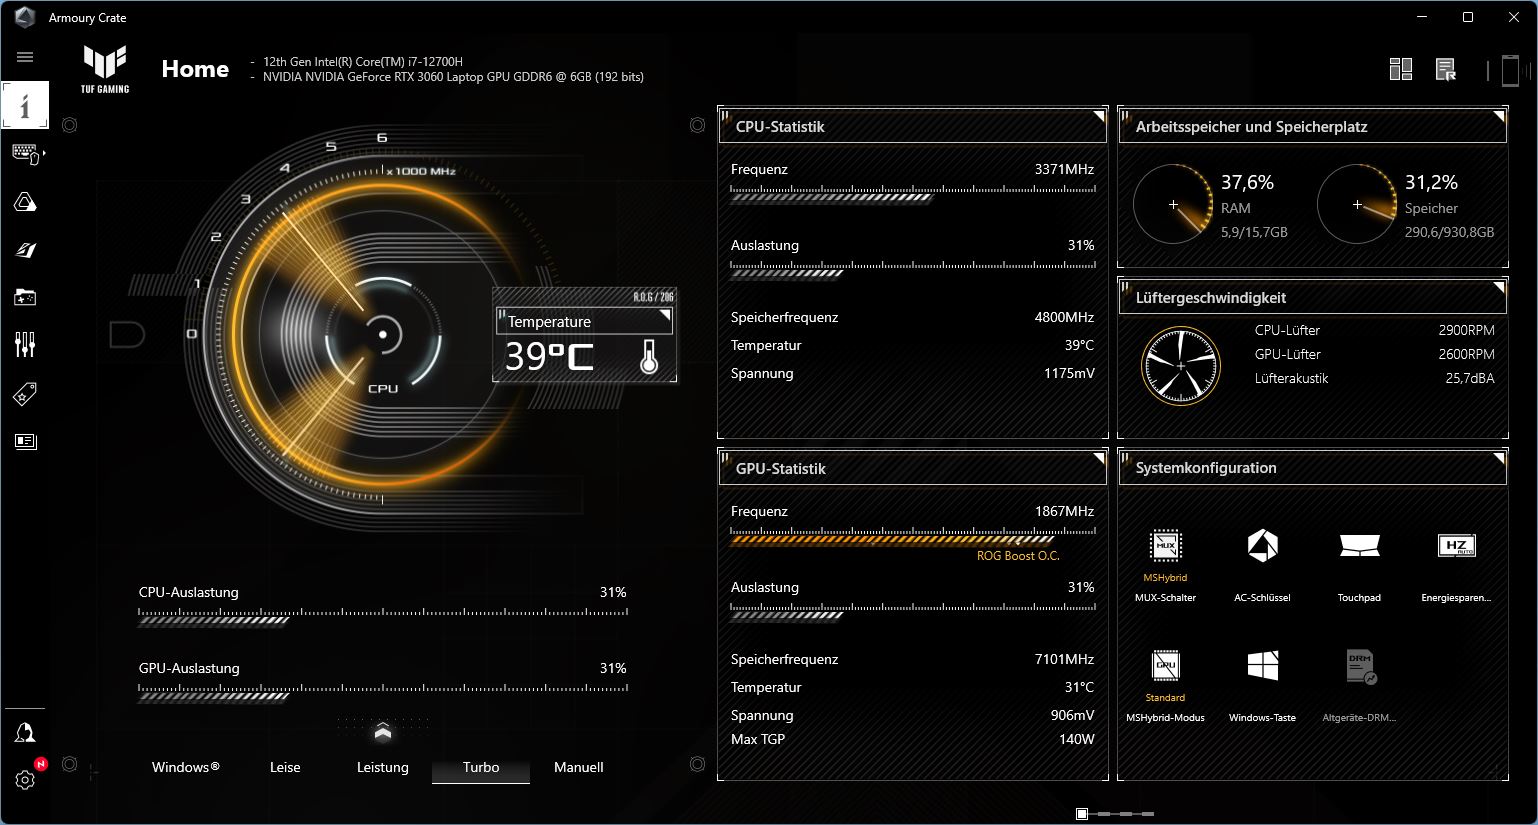Click the fan wheel graphic in Lüftergeschwindigkeit
1538x825 pixels.
(1181, 366)
